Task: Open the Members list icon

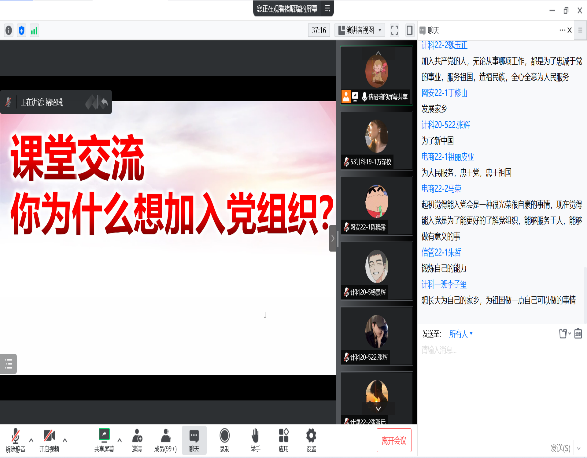Action: pyautogui.click(x=165, y=440)
